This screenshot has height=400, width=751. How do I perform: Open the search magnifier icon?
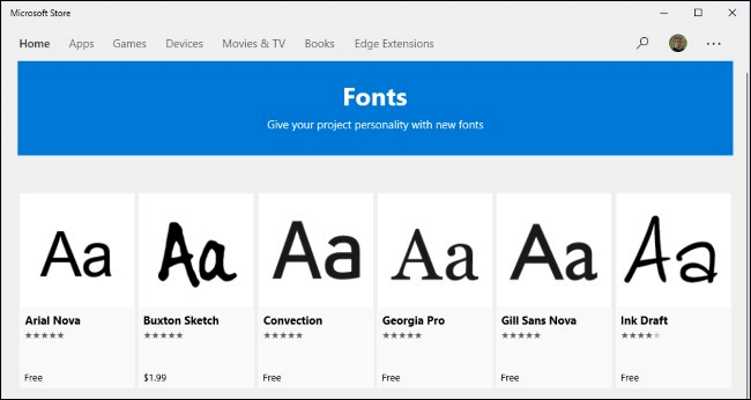642,44
